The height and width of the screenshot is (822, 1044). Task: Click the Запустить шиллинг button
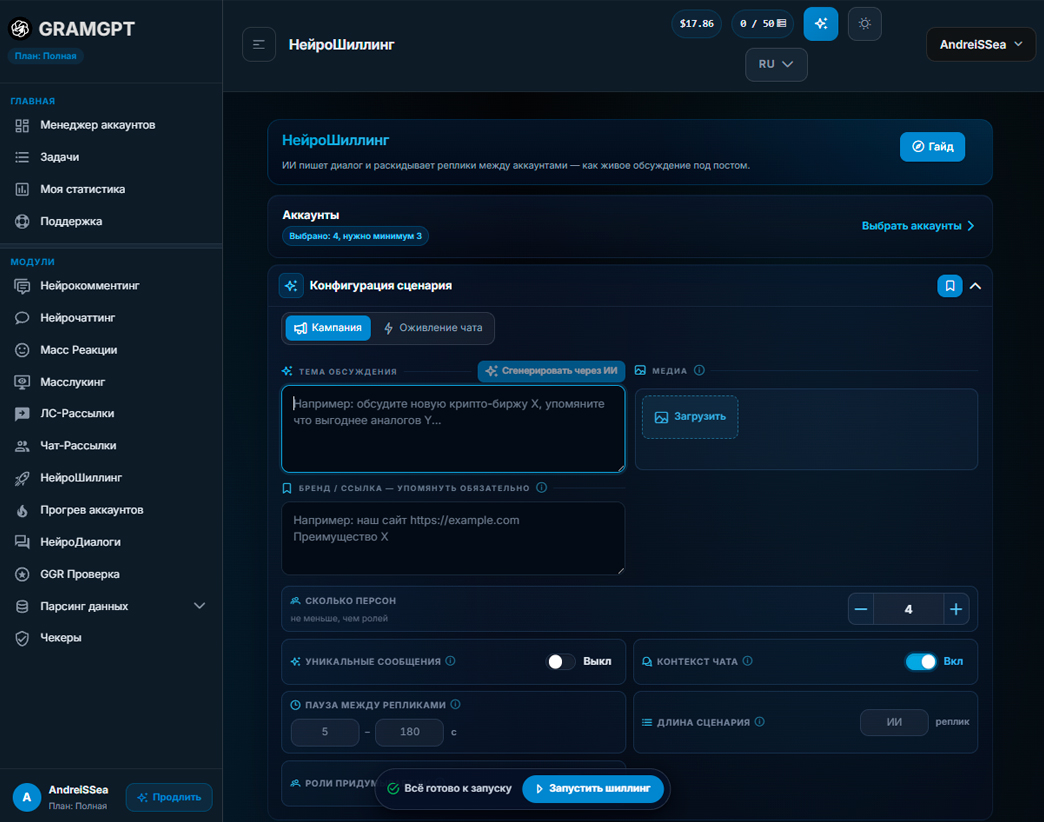(593, 789)
